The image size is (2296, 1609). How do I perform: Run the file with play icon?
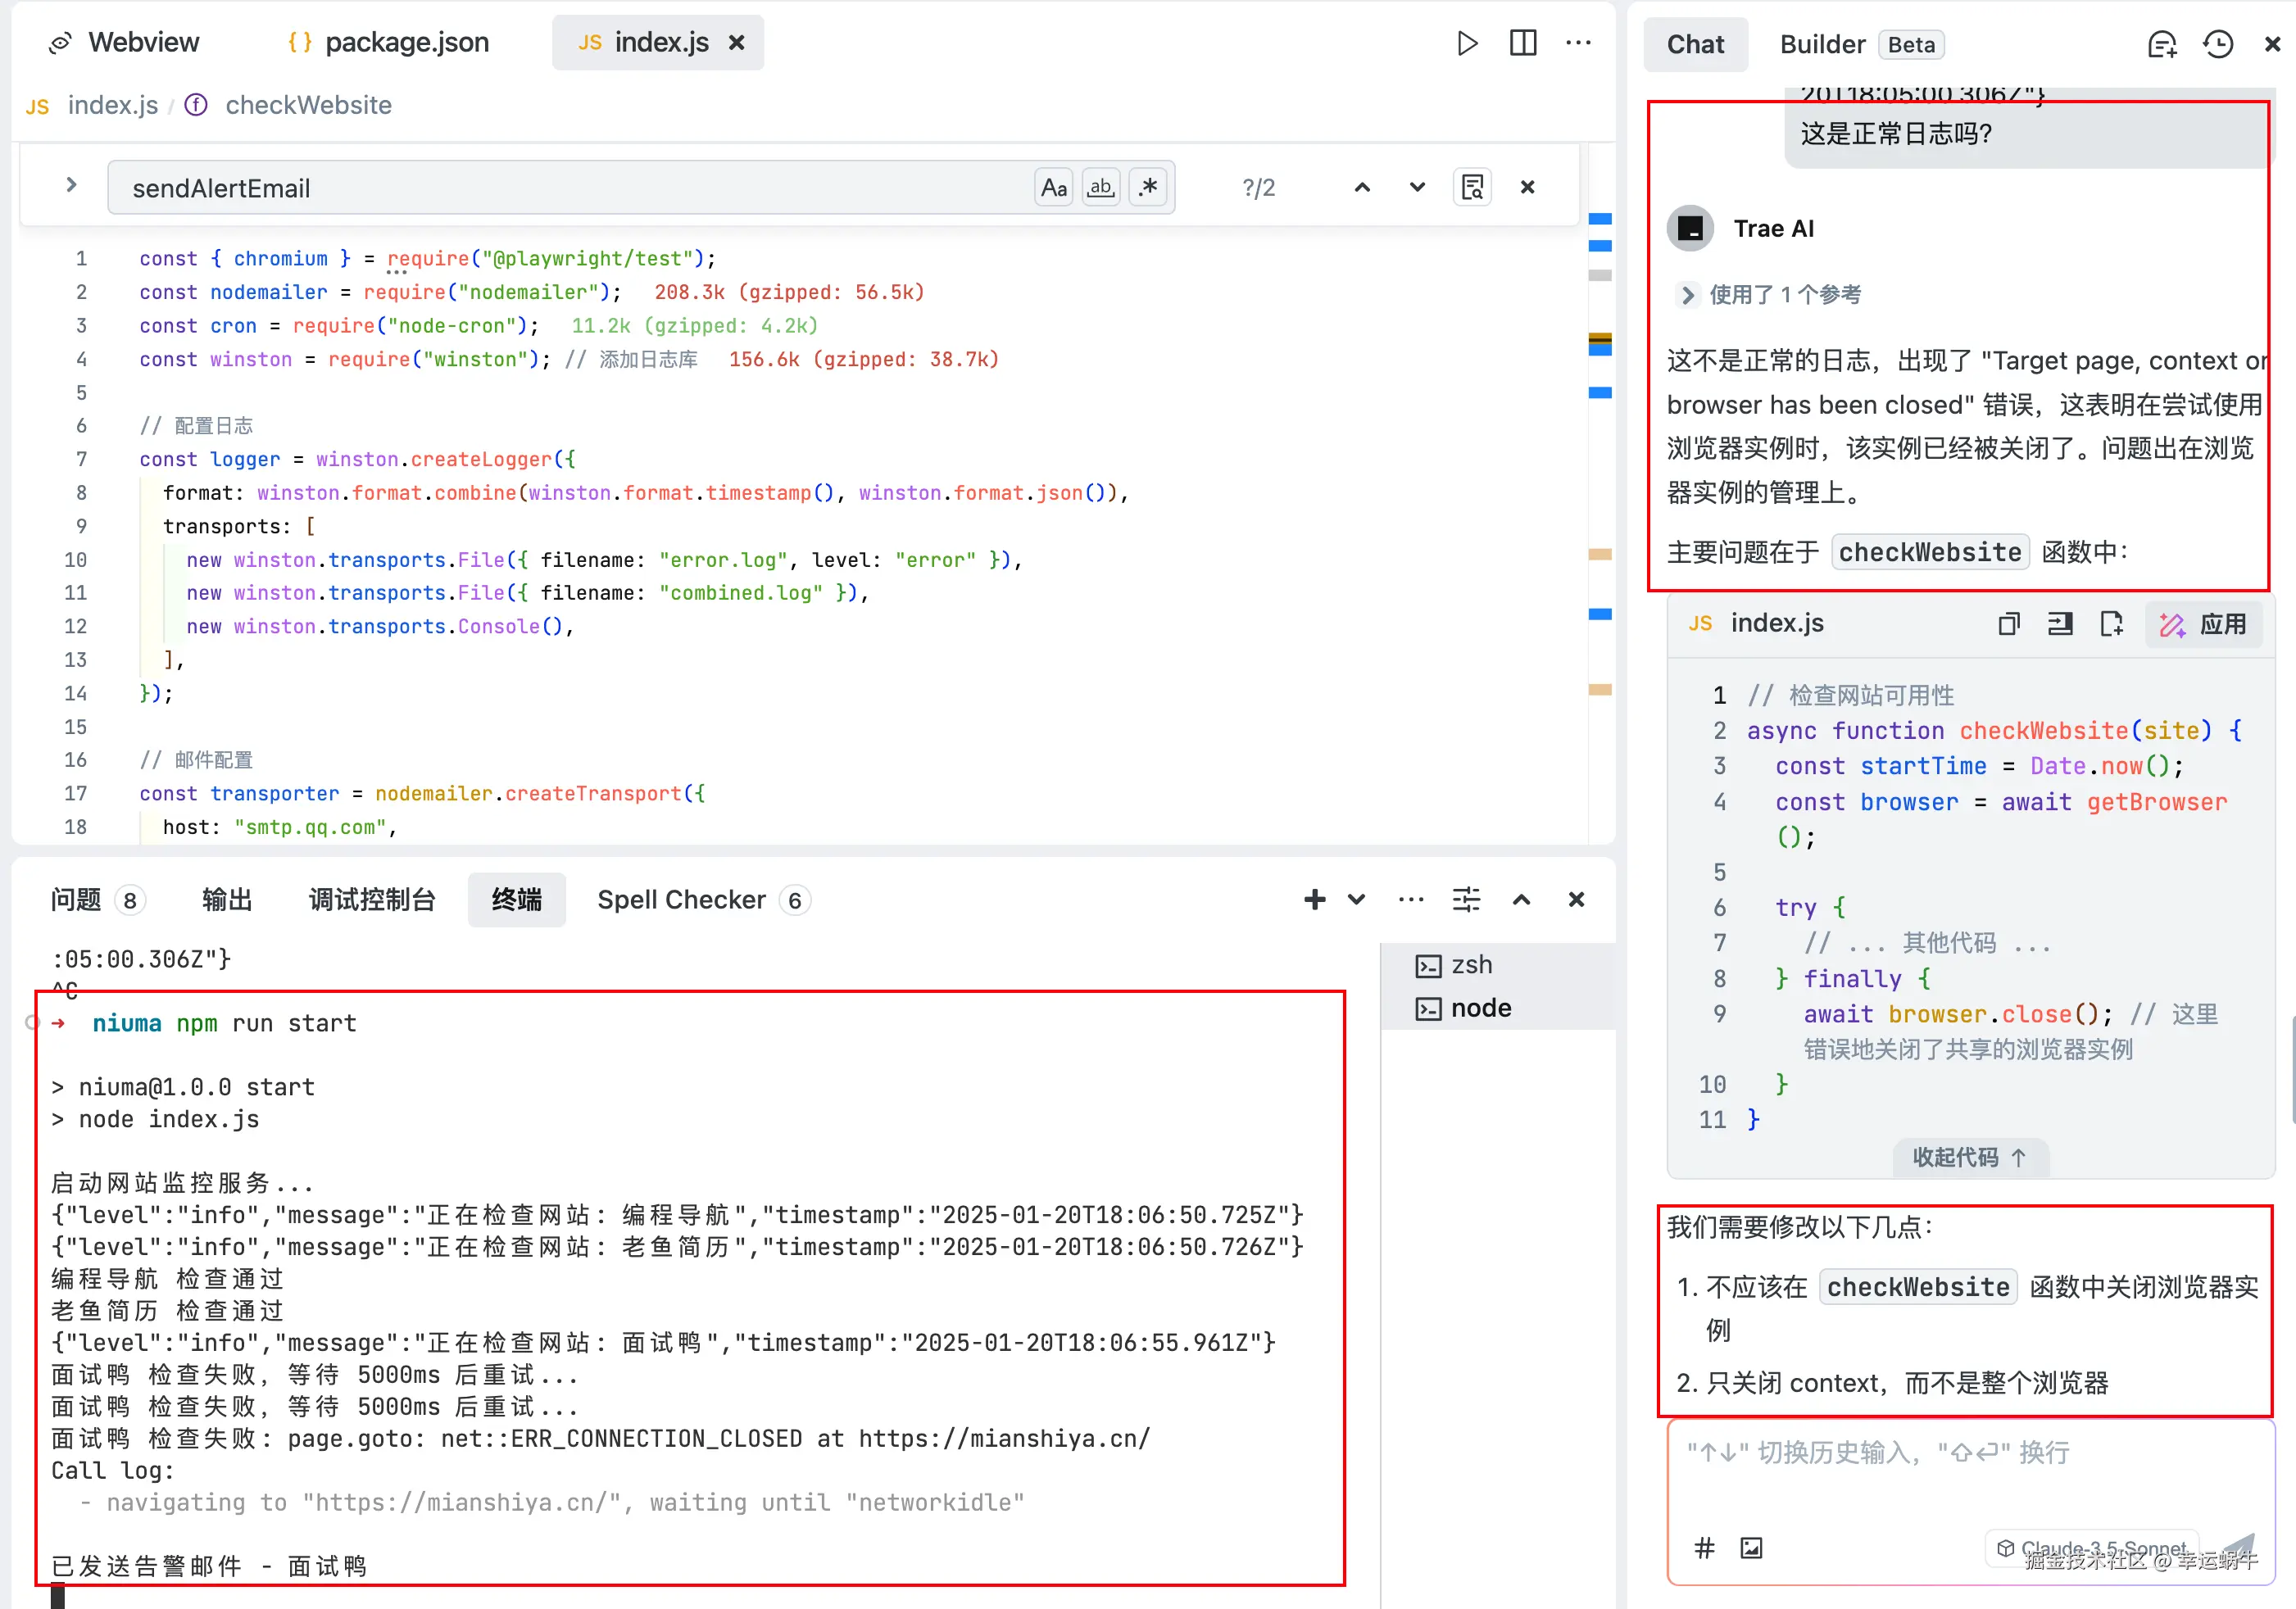click(x=1466, y=43)
